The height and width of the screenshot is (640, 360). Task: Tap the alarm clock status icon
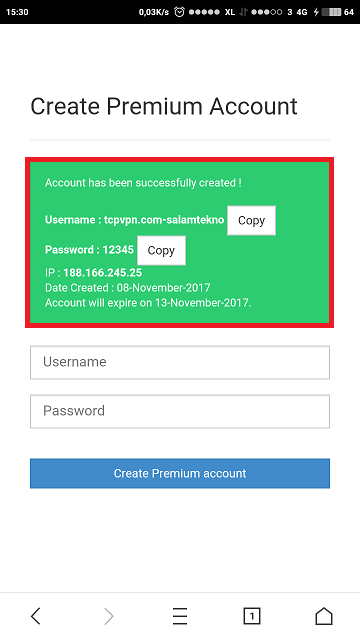[179, 12]
